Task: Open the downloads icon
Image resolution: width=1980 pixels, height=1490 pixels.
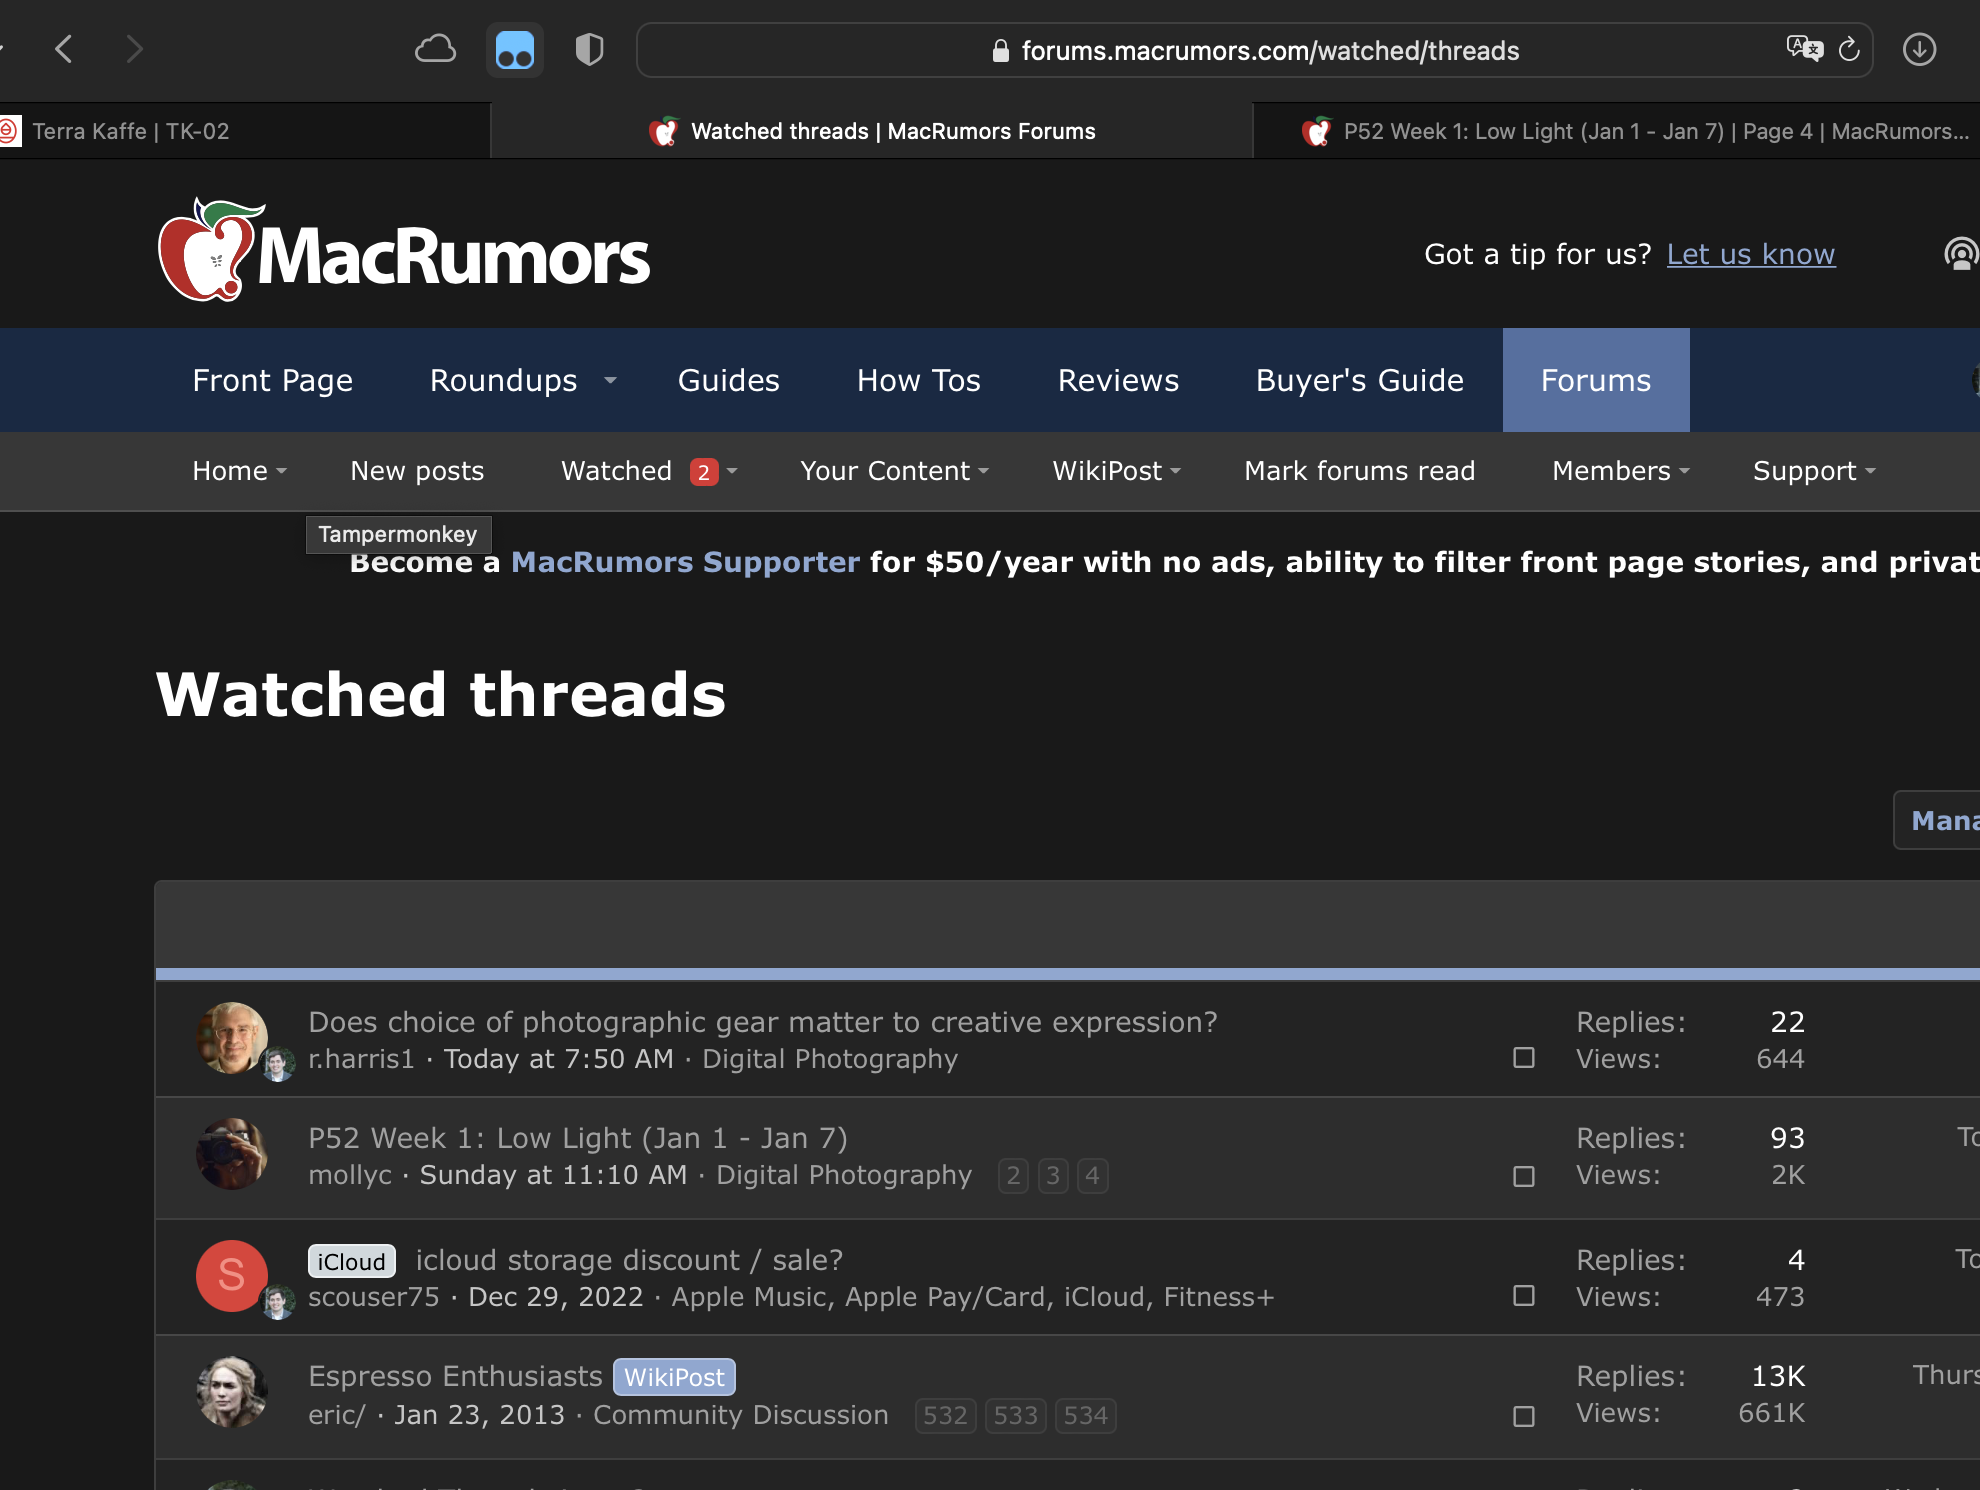Action: [1919, 49]
